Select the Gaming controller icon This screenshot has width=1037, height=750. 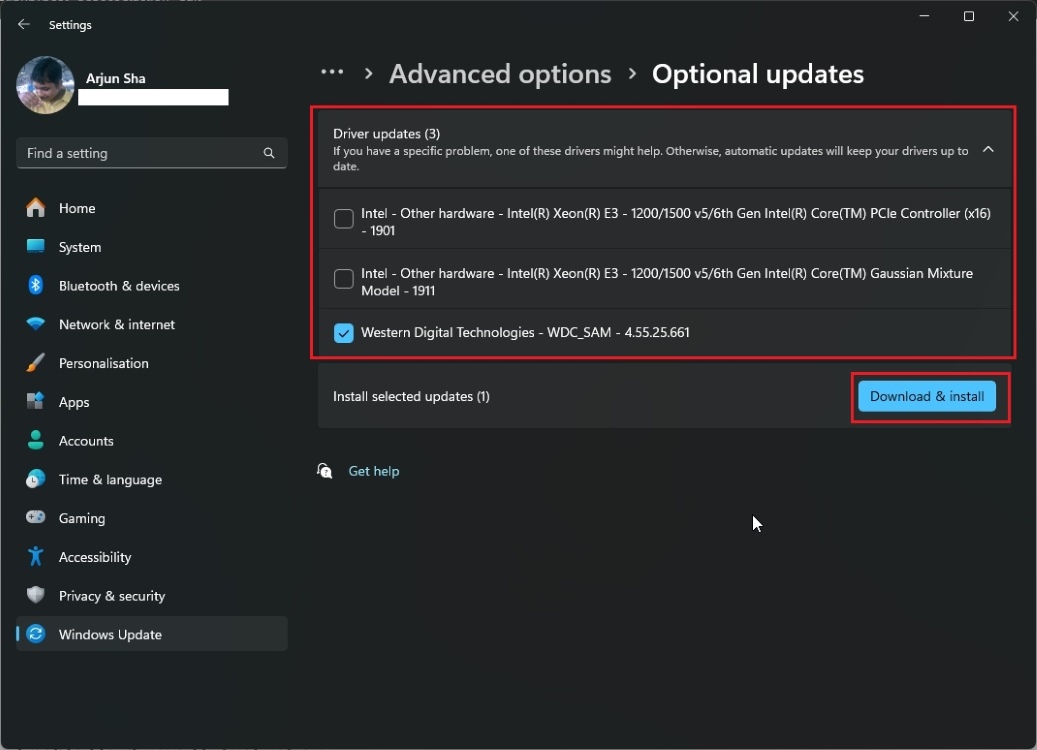[x=36, y=518]
